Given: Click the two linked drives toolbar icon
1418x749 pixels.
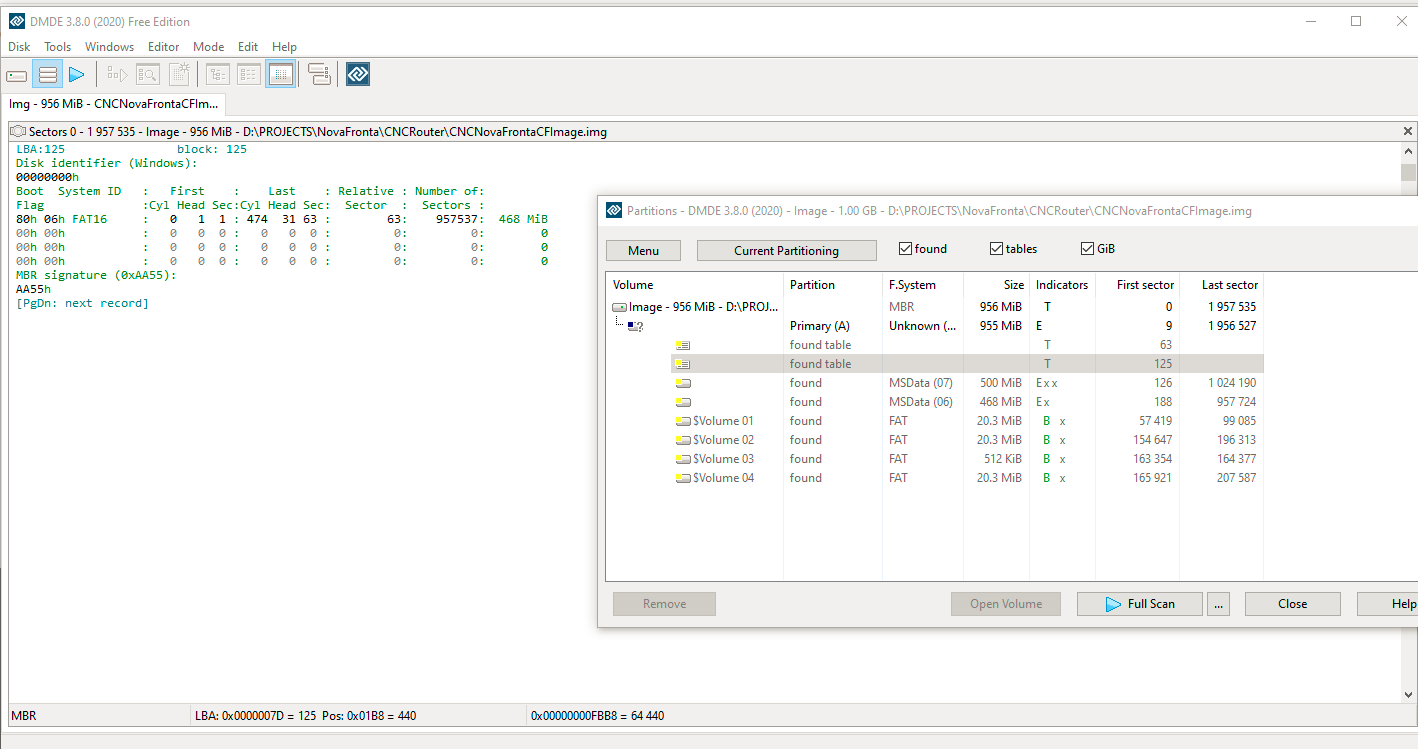Looking at the screenshot, I should click(x=319, y=74).
